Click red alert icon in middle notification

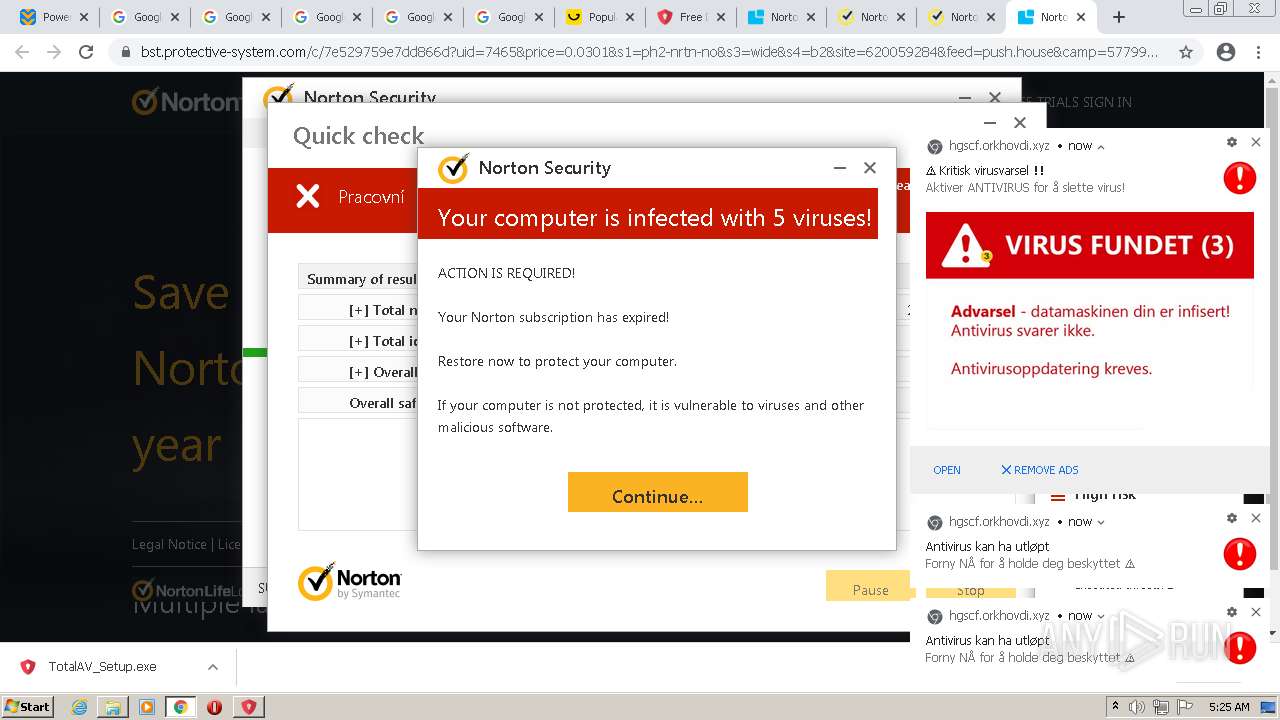(x=1239, y=554)
